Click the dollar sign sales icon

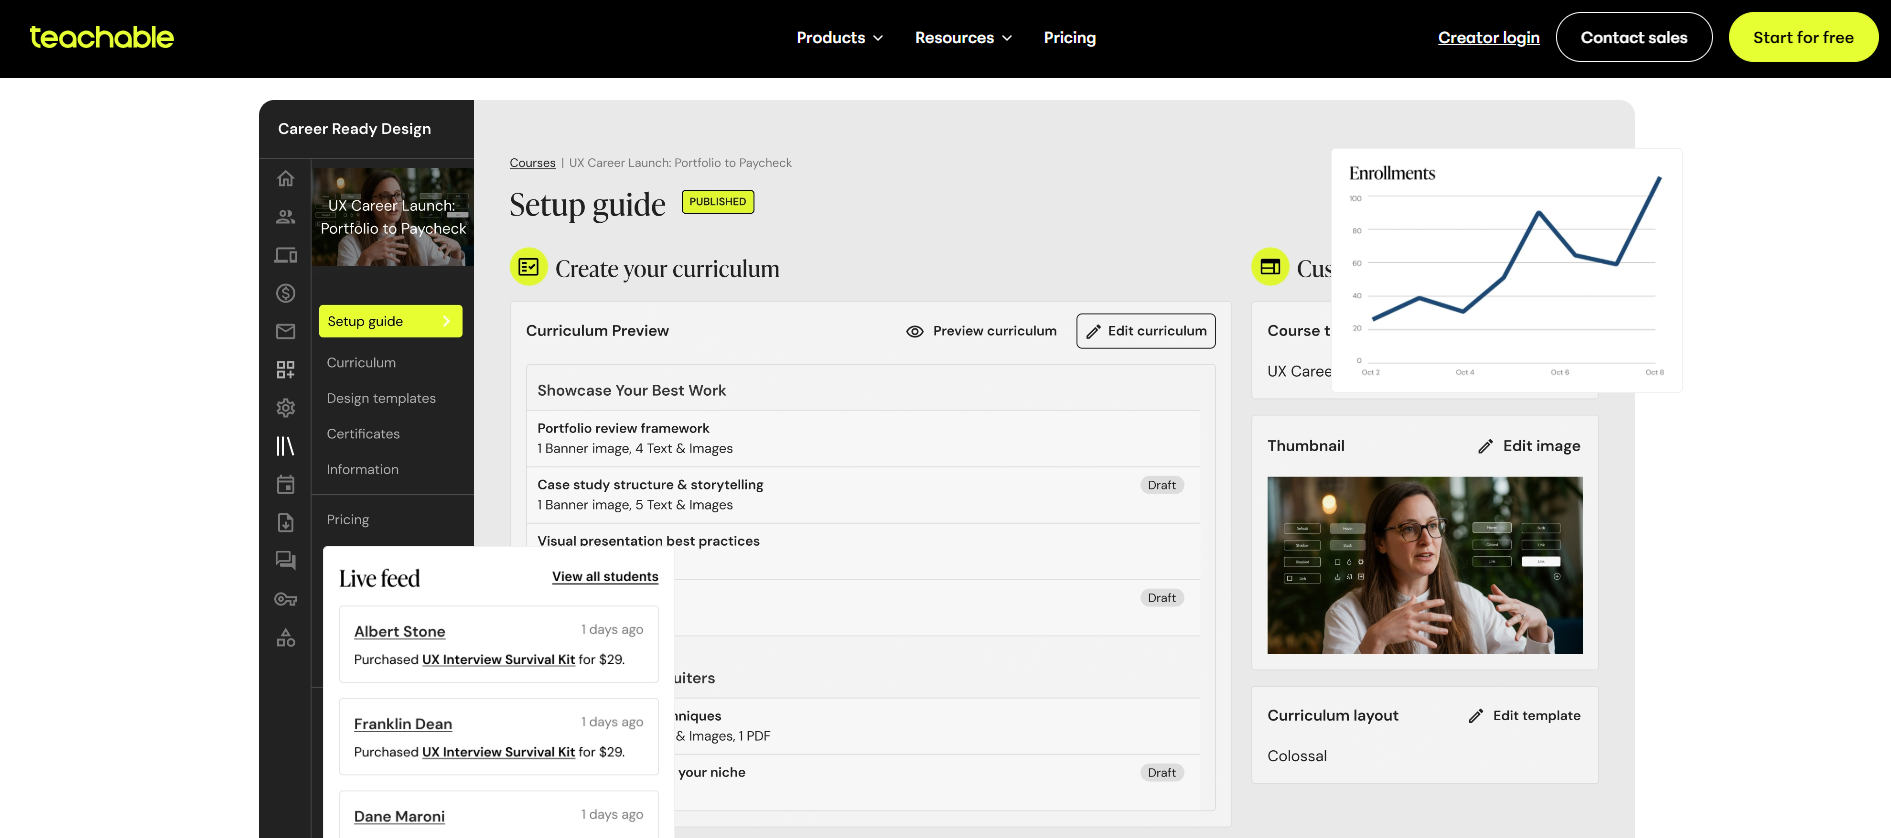285,293
